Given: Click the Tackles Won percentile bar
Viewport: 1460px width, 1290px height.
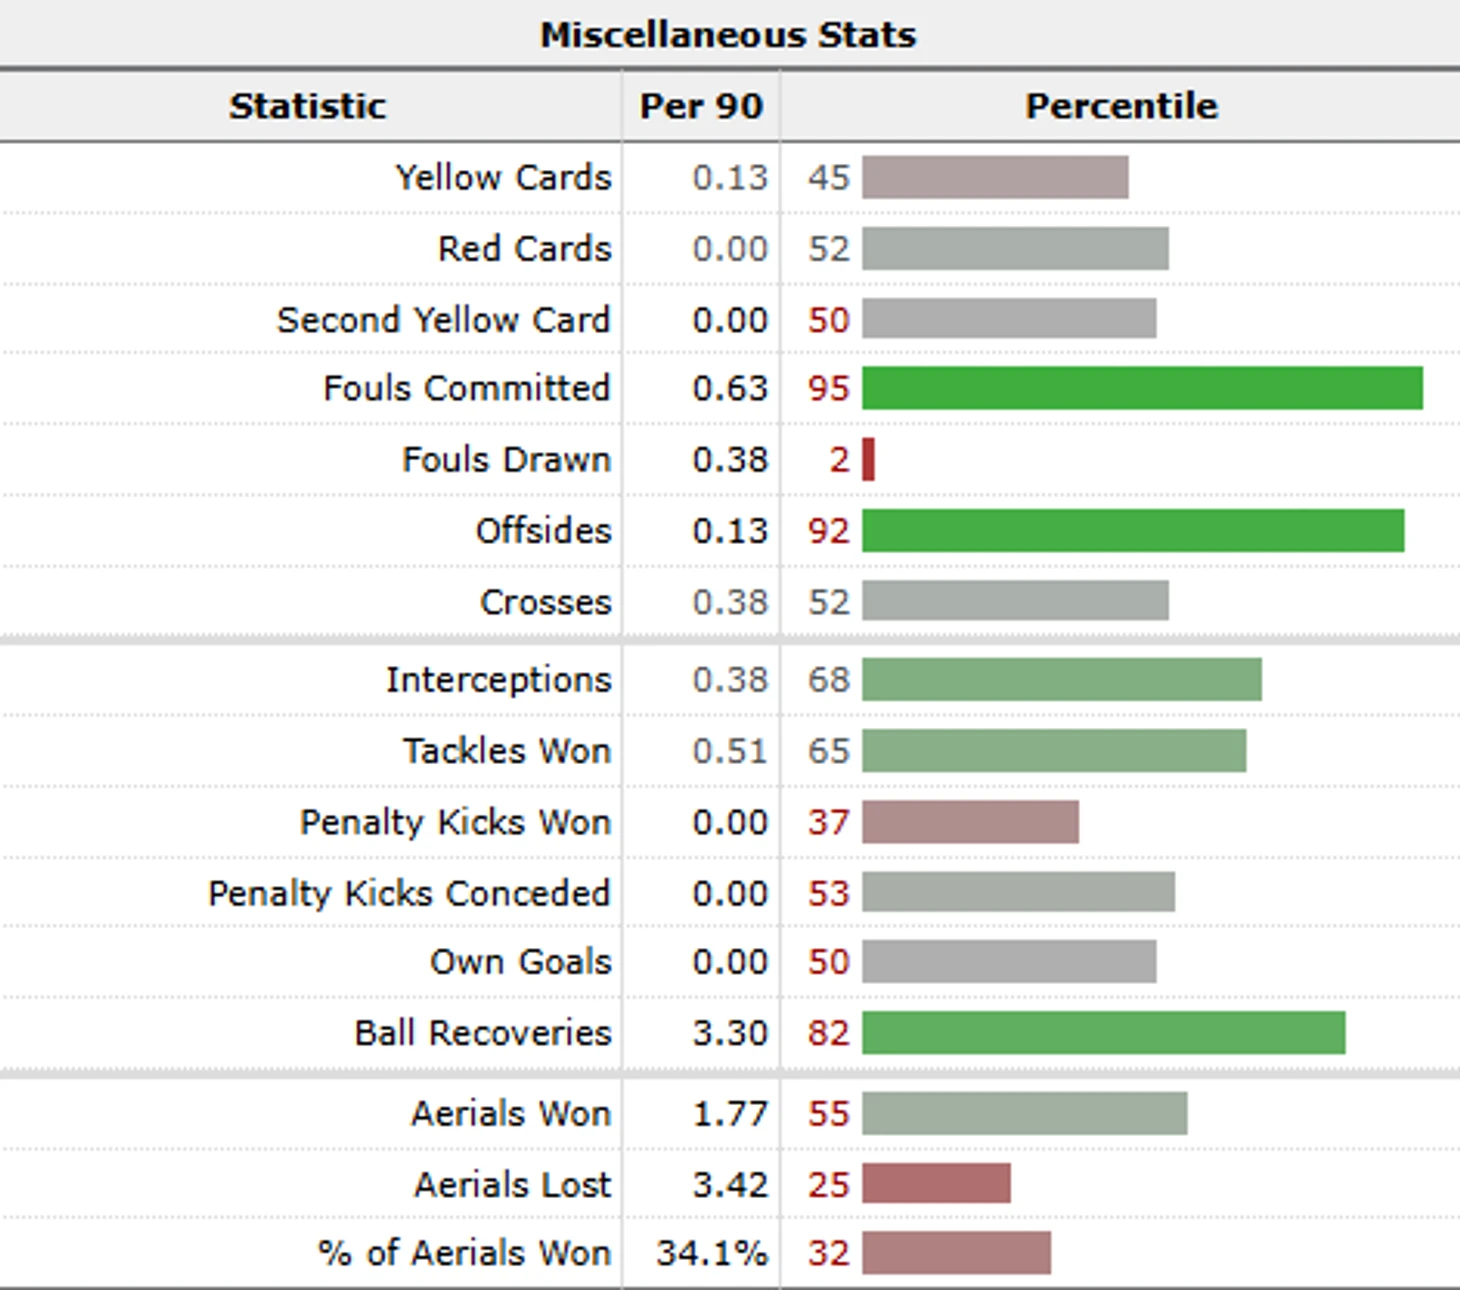Looking at the screenshot, I should [x=1054, y=751].
